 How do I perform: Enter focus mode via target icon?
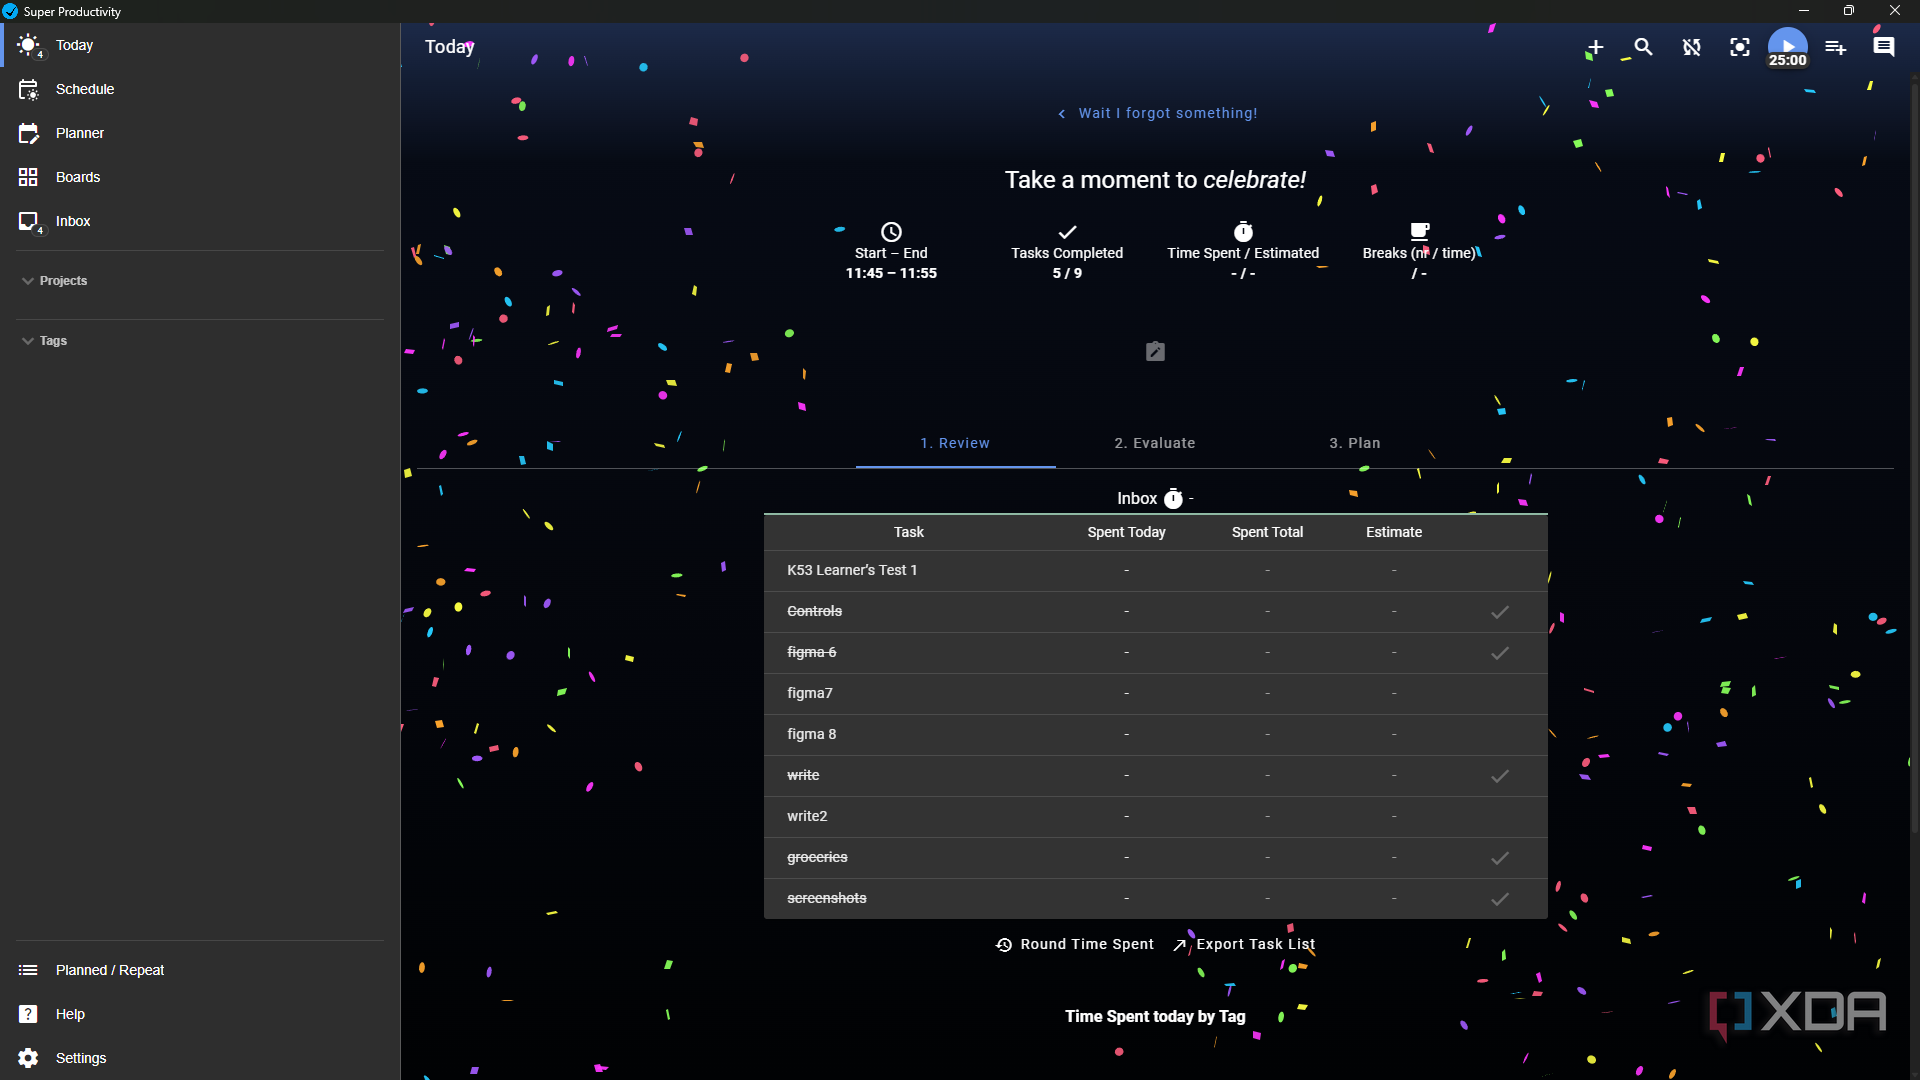(x=1740, y=47)
